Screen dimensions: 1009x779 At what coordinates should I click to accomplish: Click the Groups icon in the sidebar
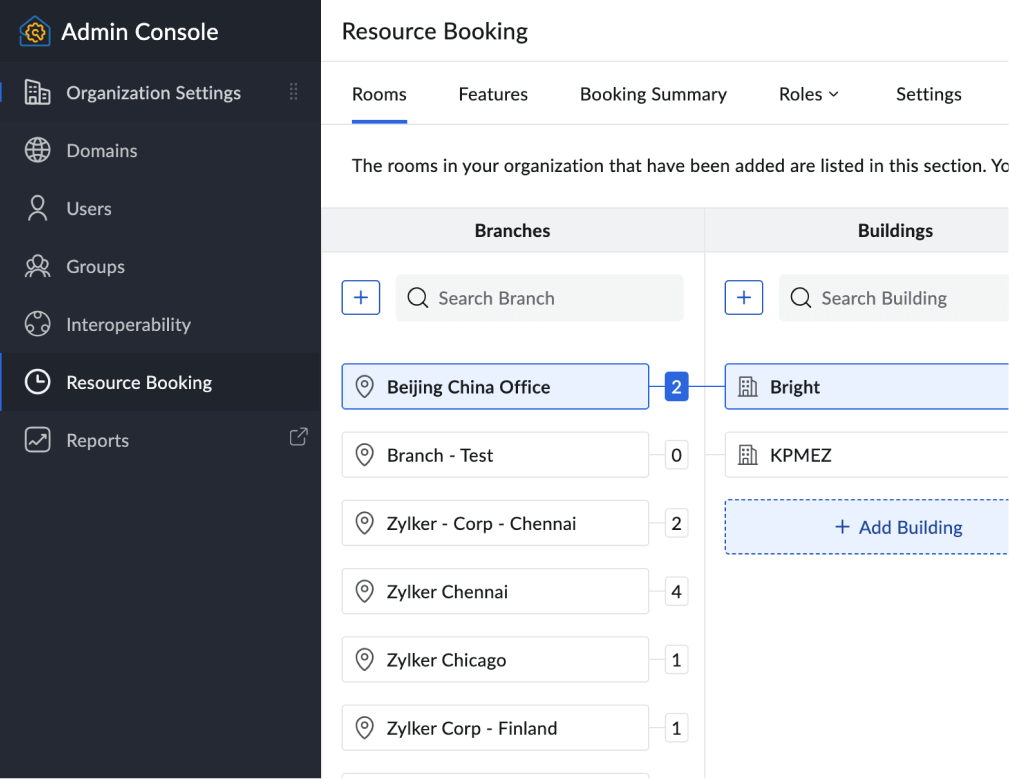38,267
